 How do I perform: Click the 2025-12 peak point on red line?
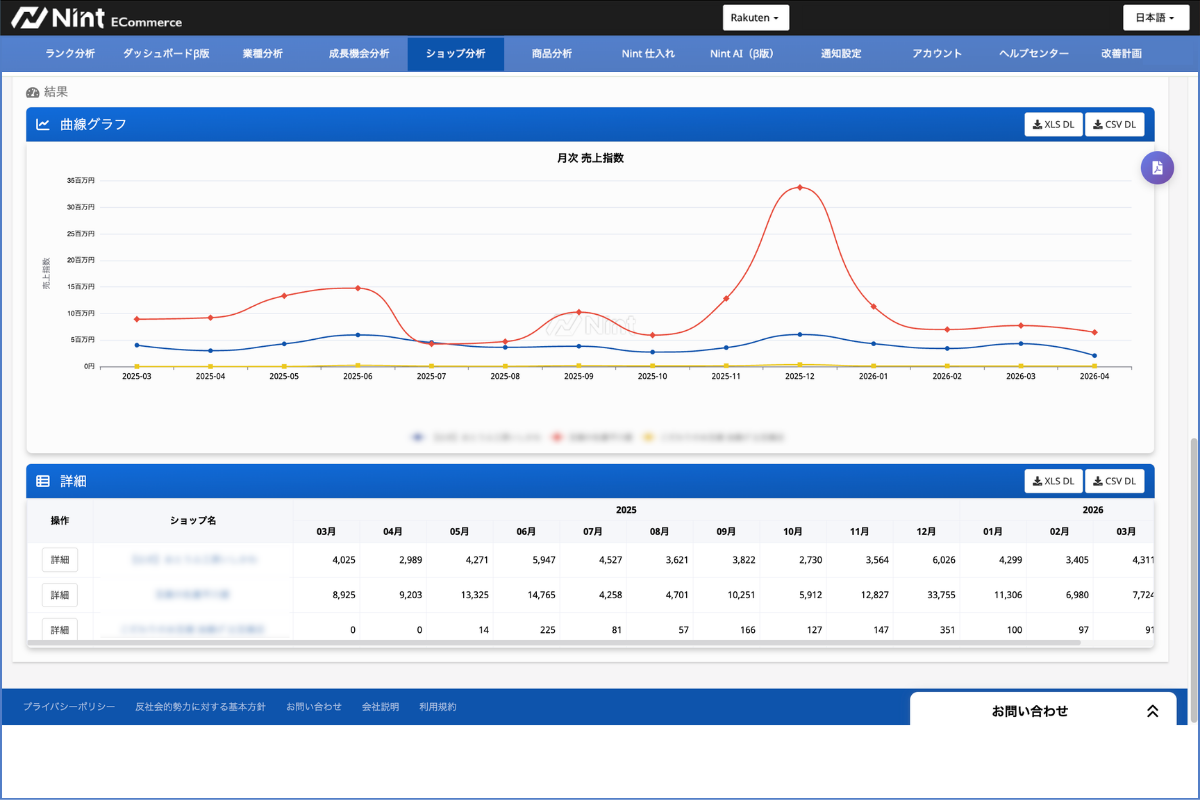click(x=799, y=187)
